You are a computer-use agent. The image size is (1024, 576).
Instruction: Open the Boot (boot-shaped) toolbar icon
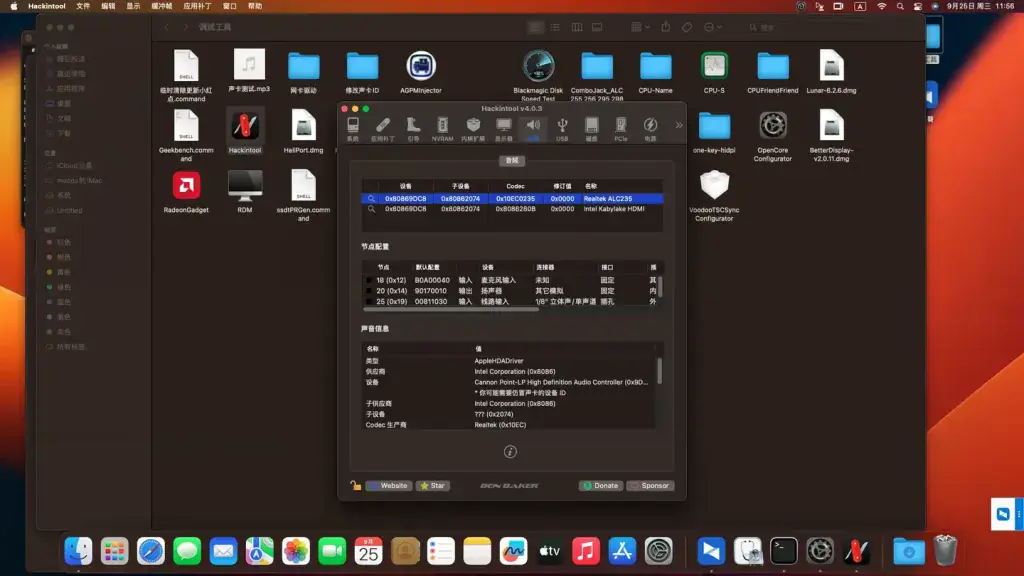pyautogui.click(x=413, y=129)
